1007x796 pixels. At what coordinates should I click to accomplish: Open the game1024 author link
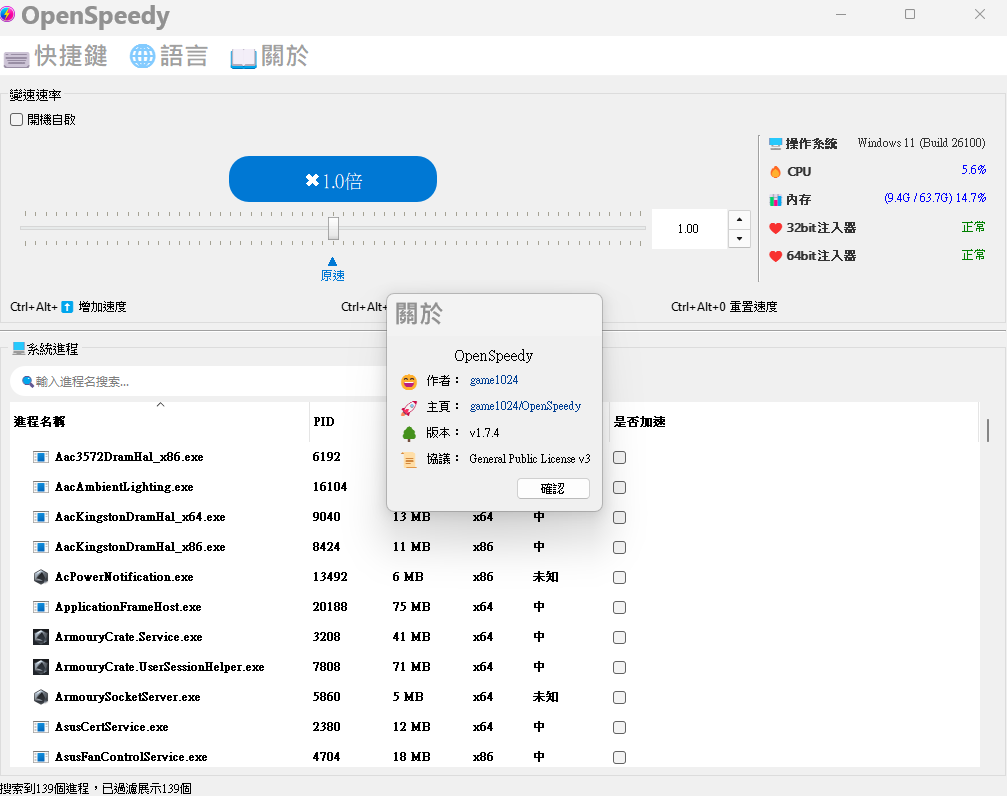[494, 380]
